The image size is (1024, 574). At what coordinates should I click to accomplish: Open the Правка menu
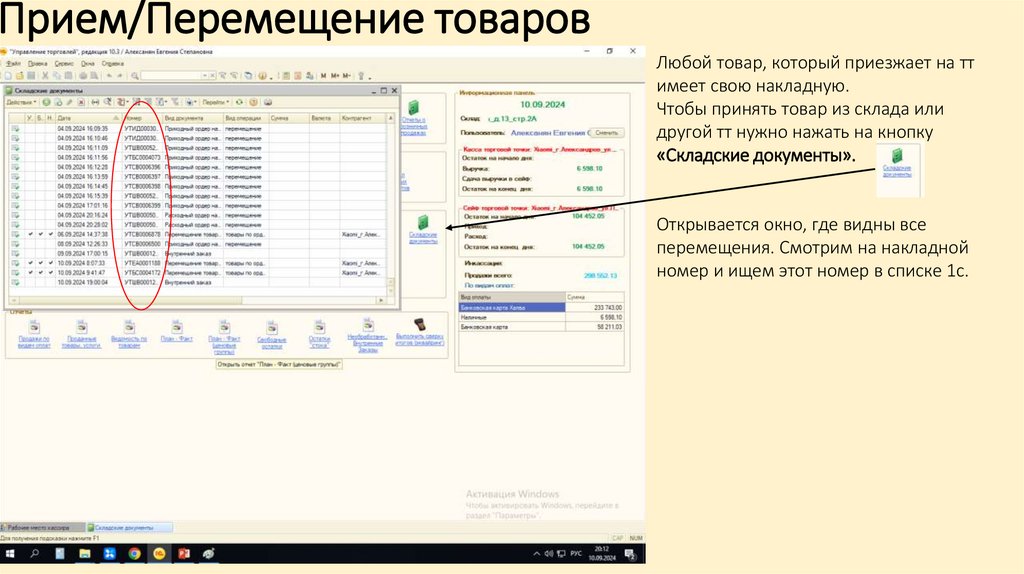(x=38, y=64)
